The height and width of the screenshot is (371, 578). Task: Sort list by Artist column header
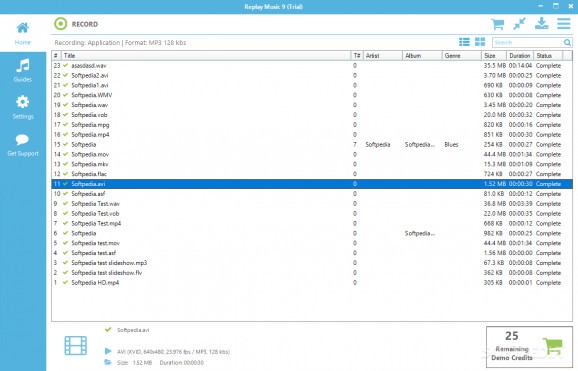click(382, 56)
